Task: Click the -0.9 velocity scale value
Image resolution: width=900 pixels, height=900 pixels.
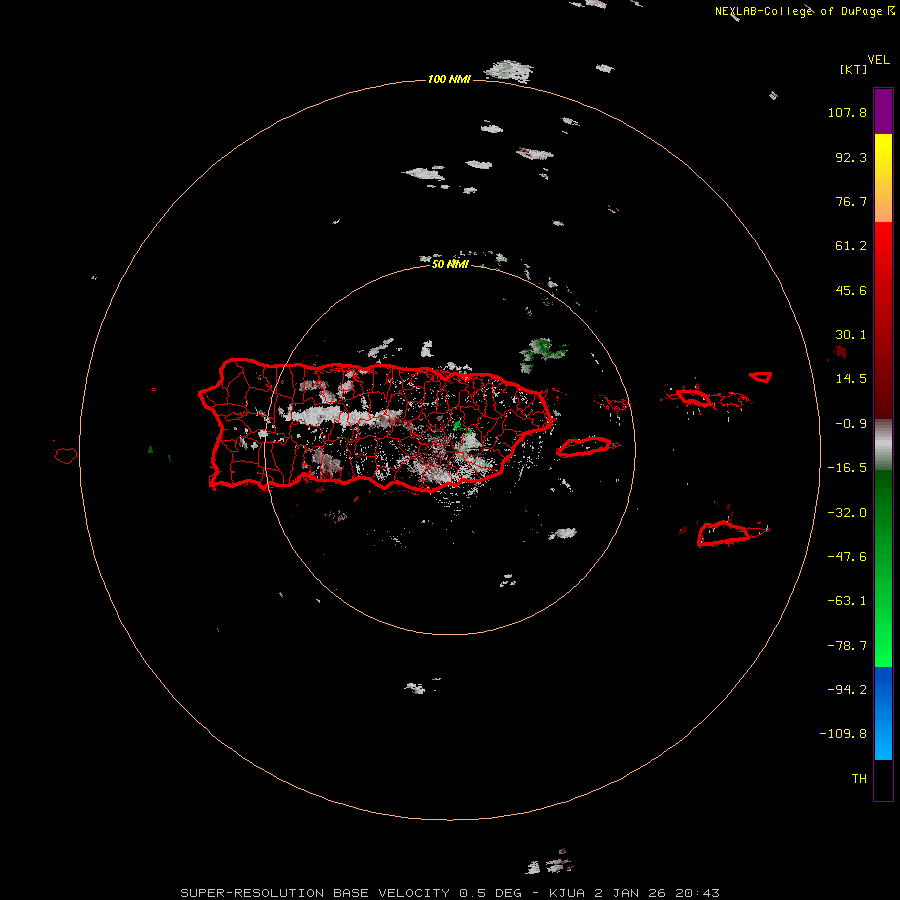Action: click(851, 424)
